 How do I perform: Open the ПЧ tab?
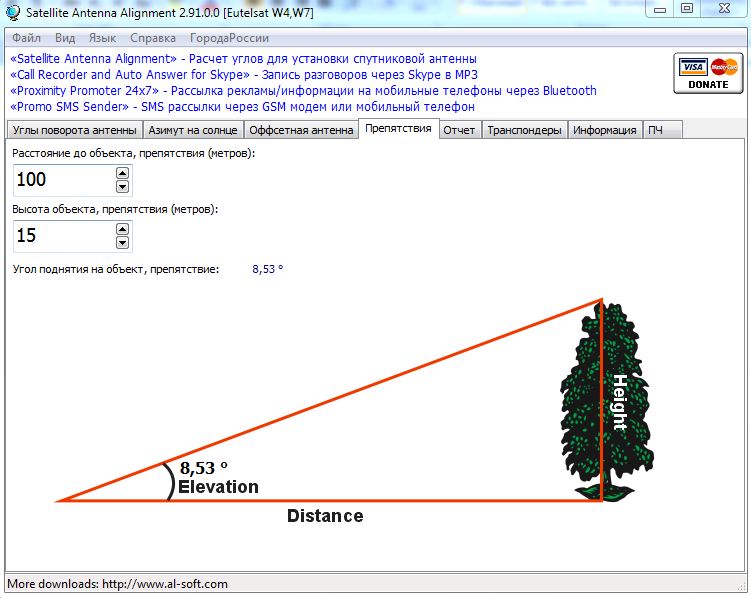point(655,130)
